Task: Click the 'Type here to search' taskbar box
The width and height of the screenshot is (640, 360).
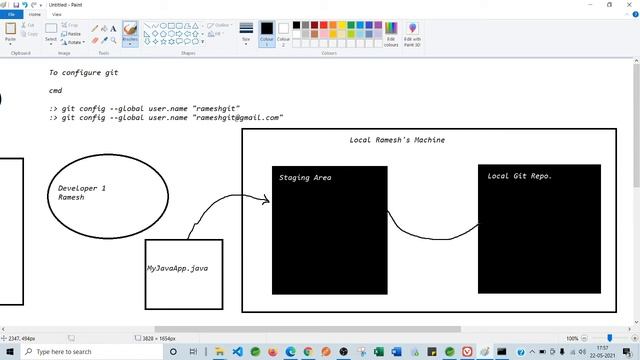Action: 91,351
